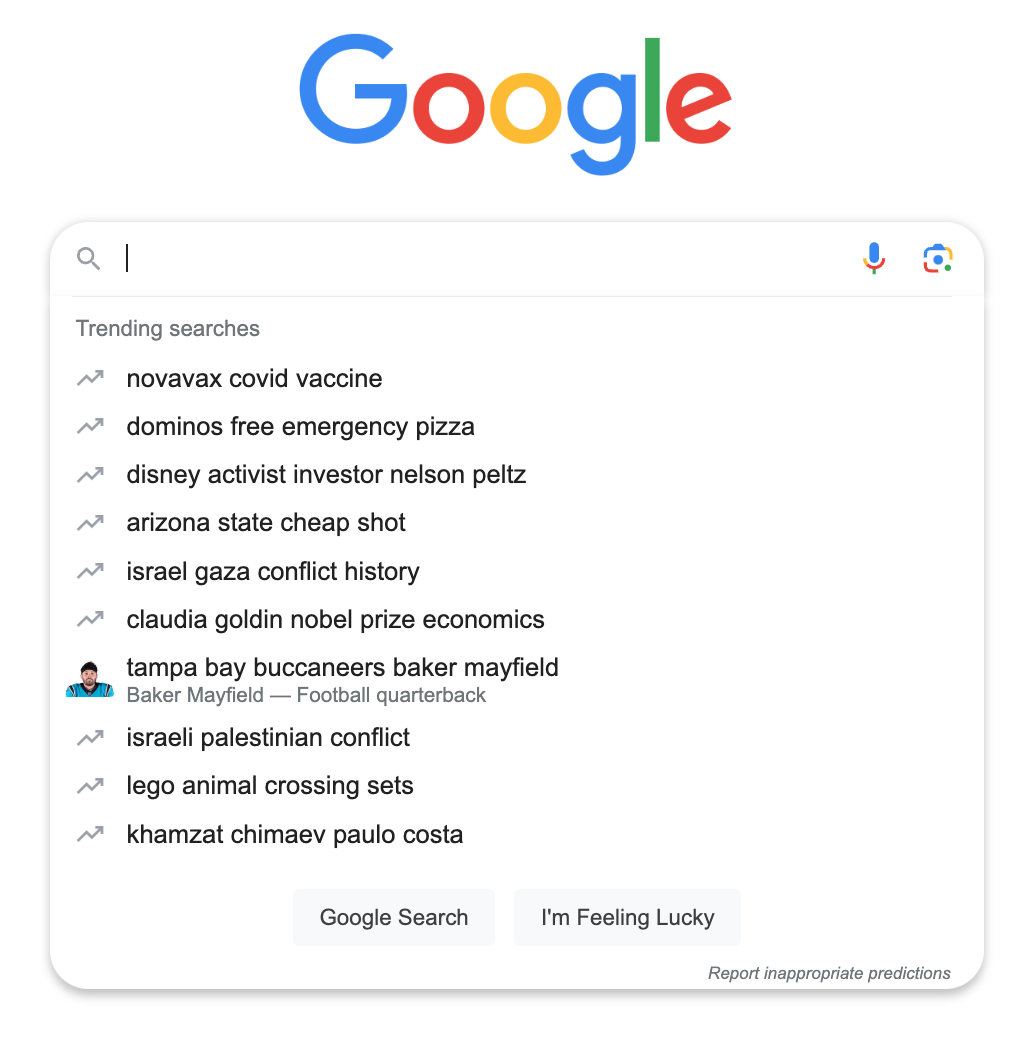Choose disney activist investor nelson peltz suggestion
1026x1038 pixels.
tap(326, 475)
